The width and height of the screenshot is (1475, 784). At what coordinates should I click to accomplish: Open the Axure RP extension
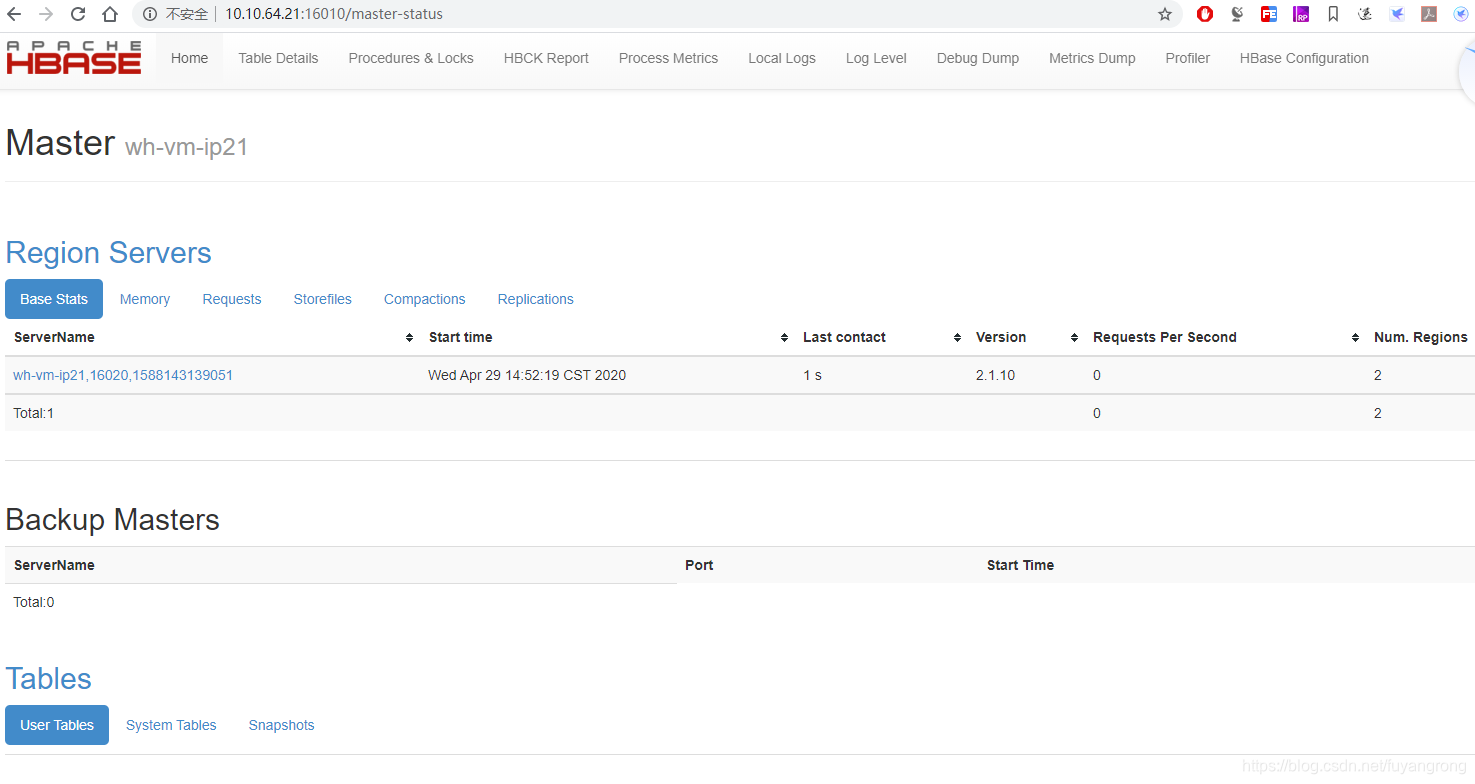[1301, 14]
